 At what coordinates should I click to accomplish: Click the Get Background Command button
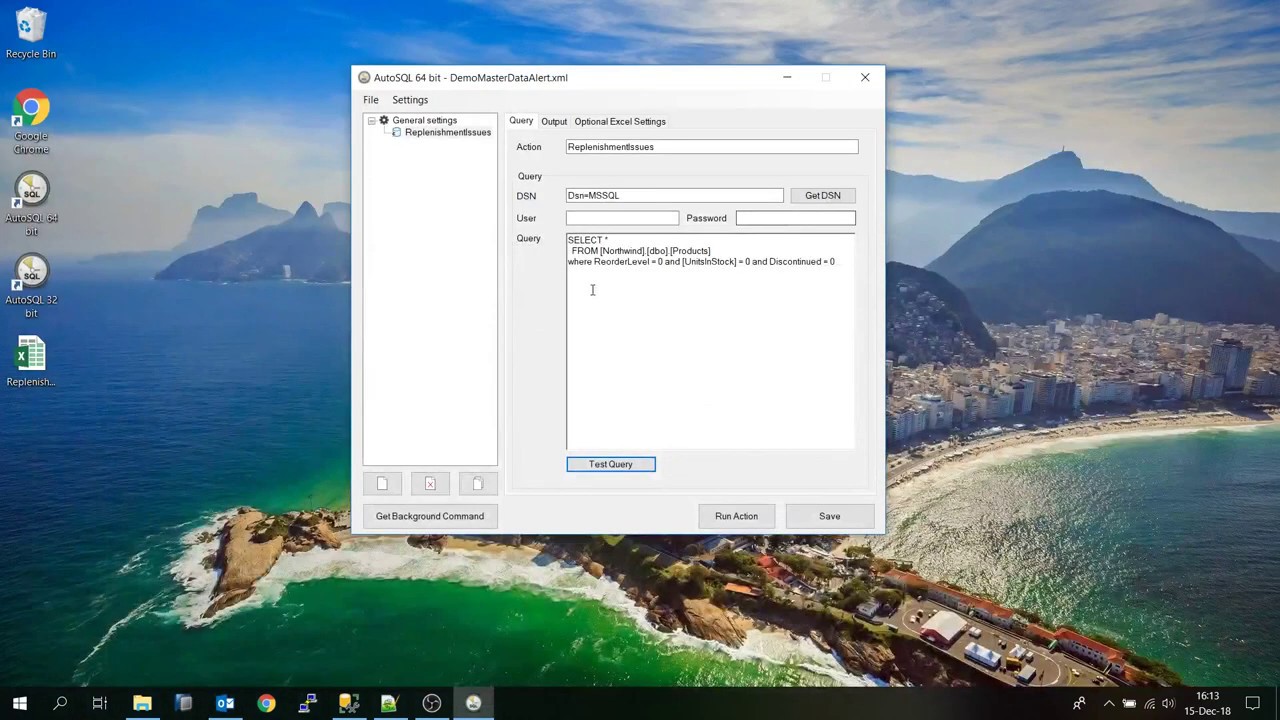pos(430,516)
